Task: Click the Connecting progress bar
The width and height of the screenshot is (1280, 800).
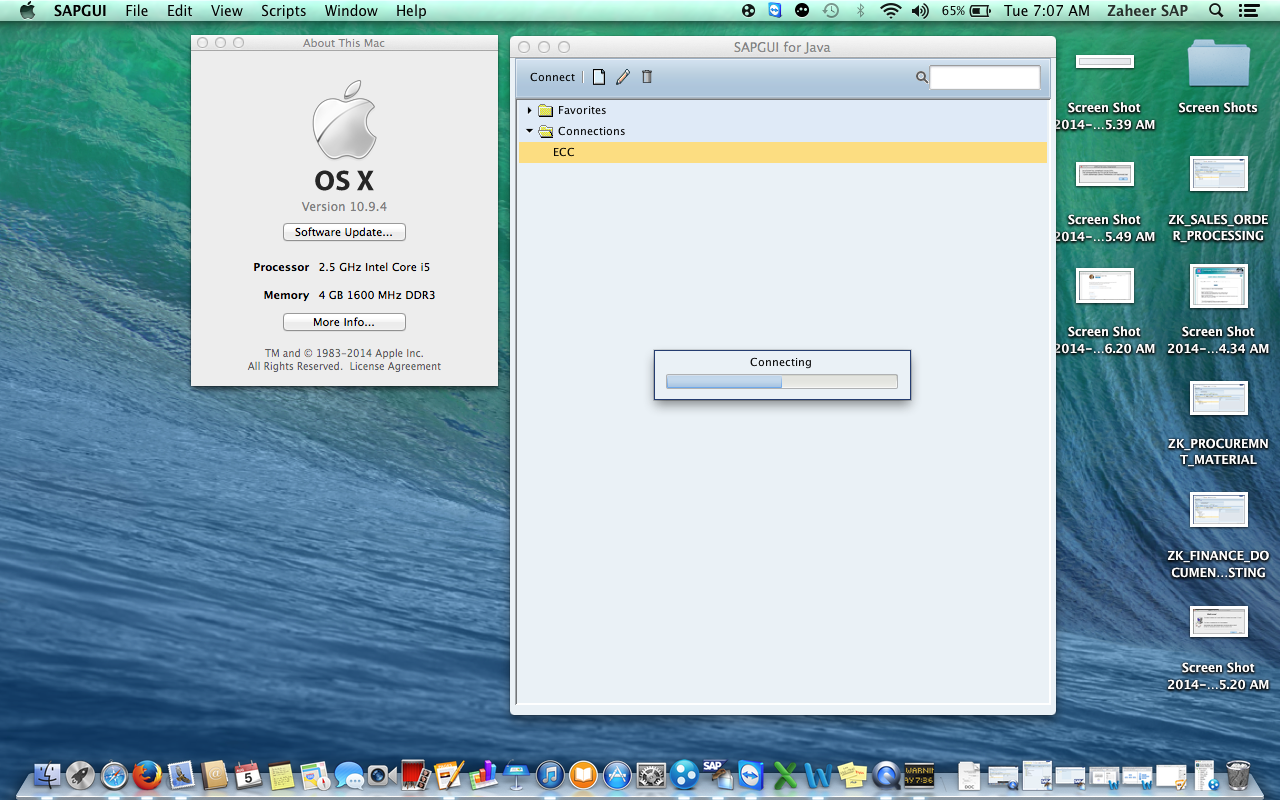Action: (x=782, y=381)
